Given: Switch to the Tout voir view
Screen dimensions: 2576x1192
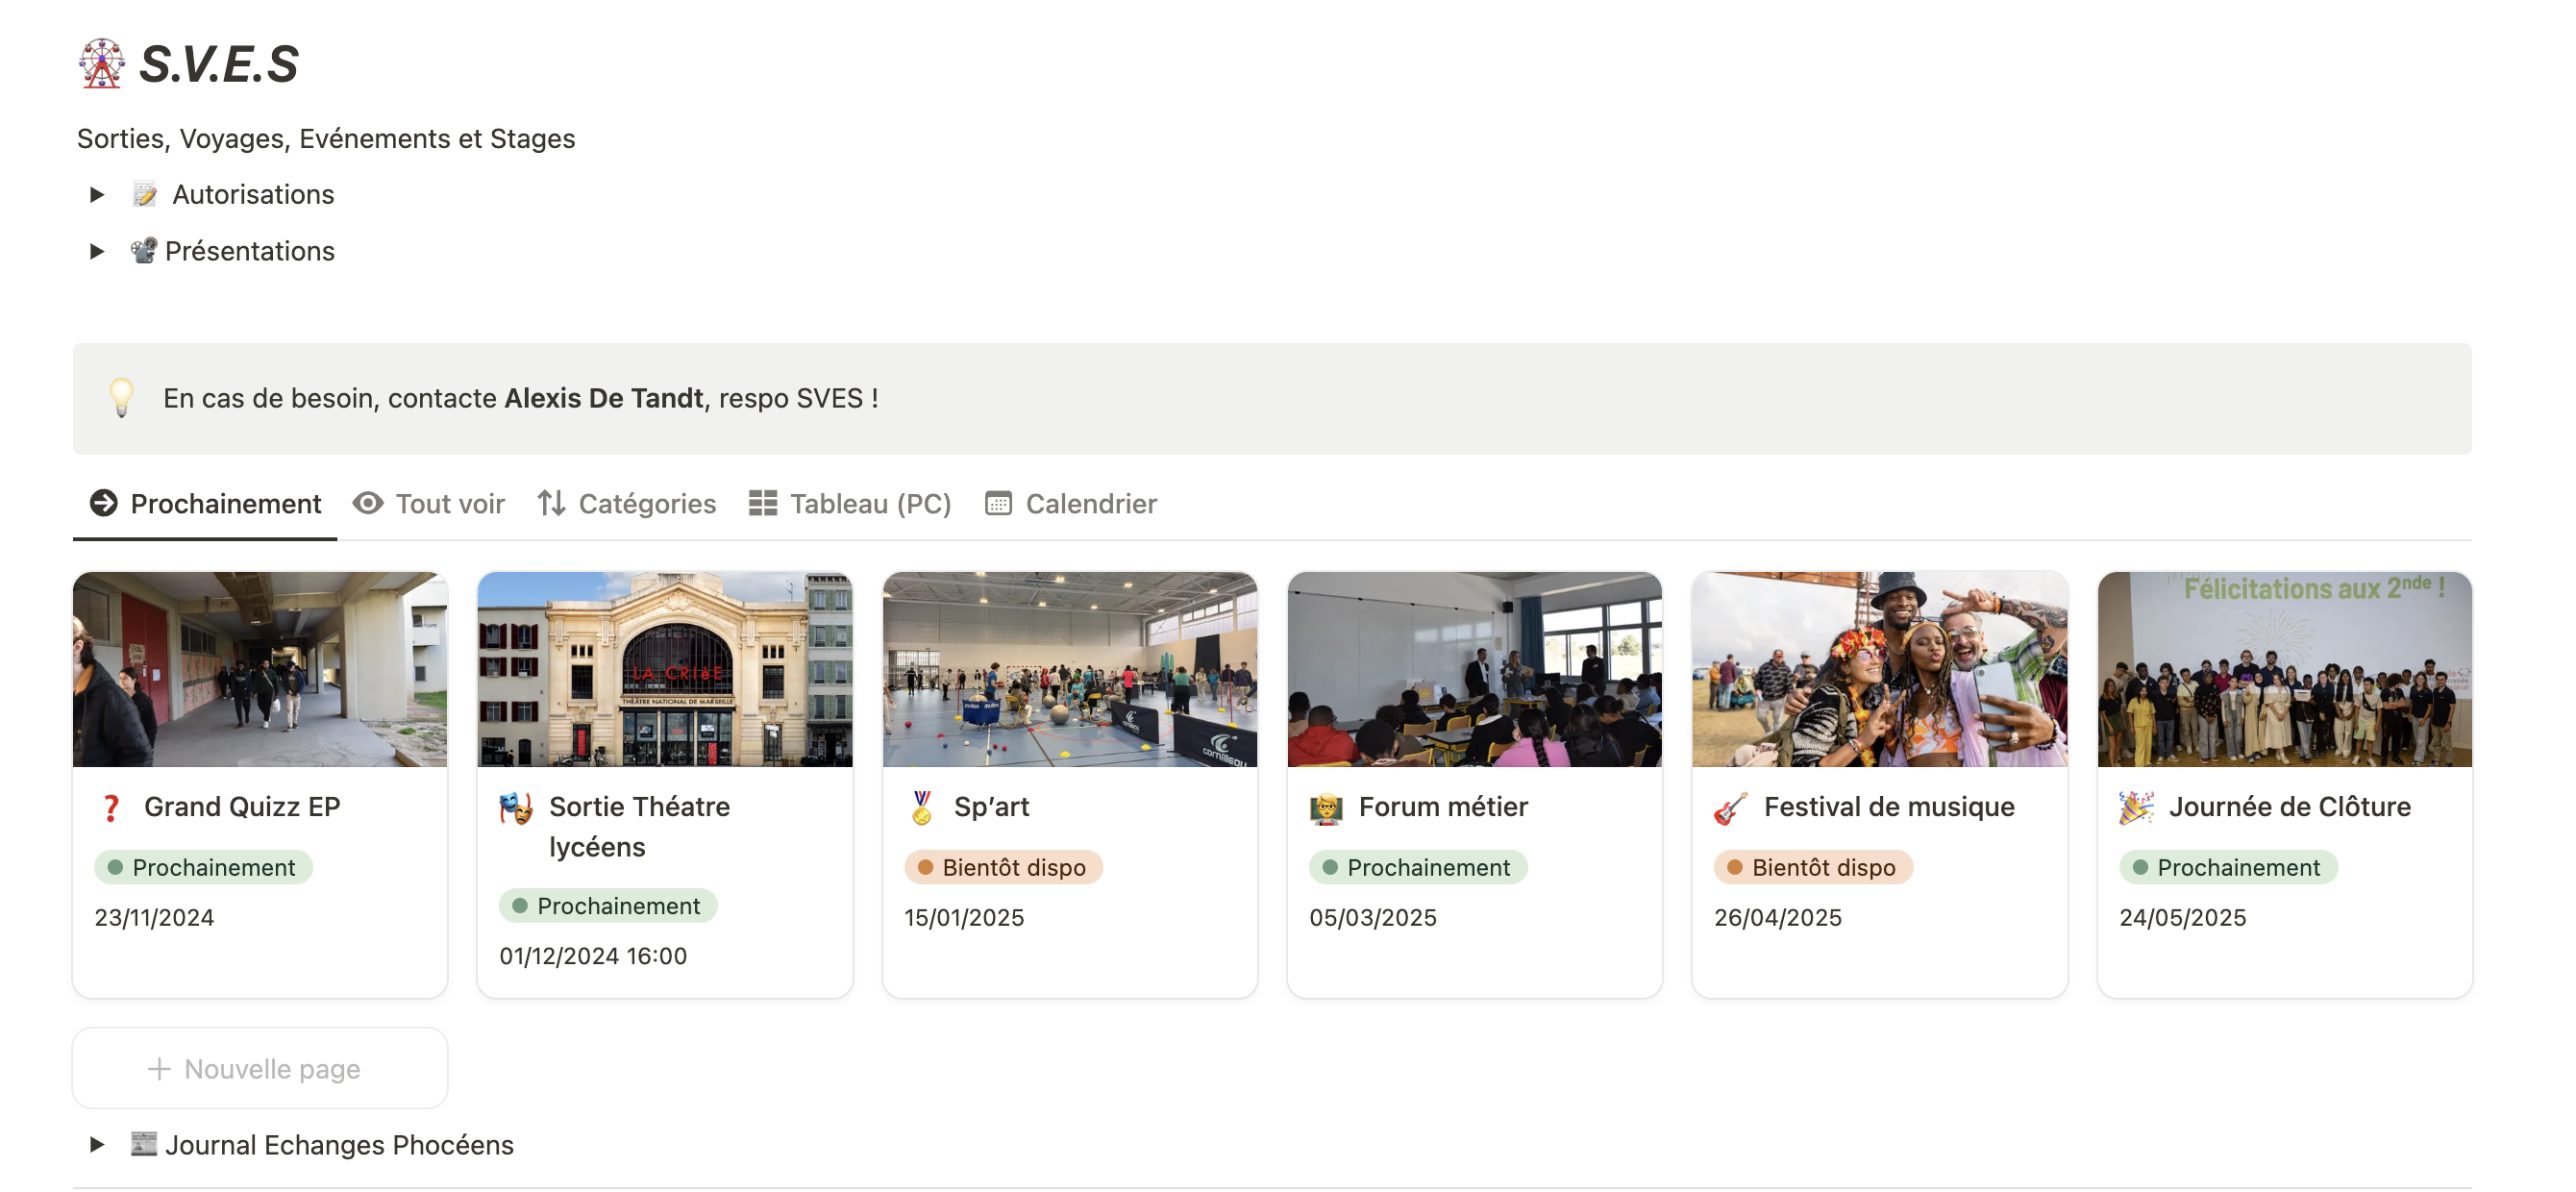Looking at the screenshot, I should click(429, 503).
